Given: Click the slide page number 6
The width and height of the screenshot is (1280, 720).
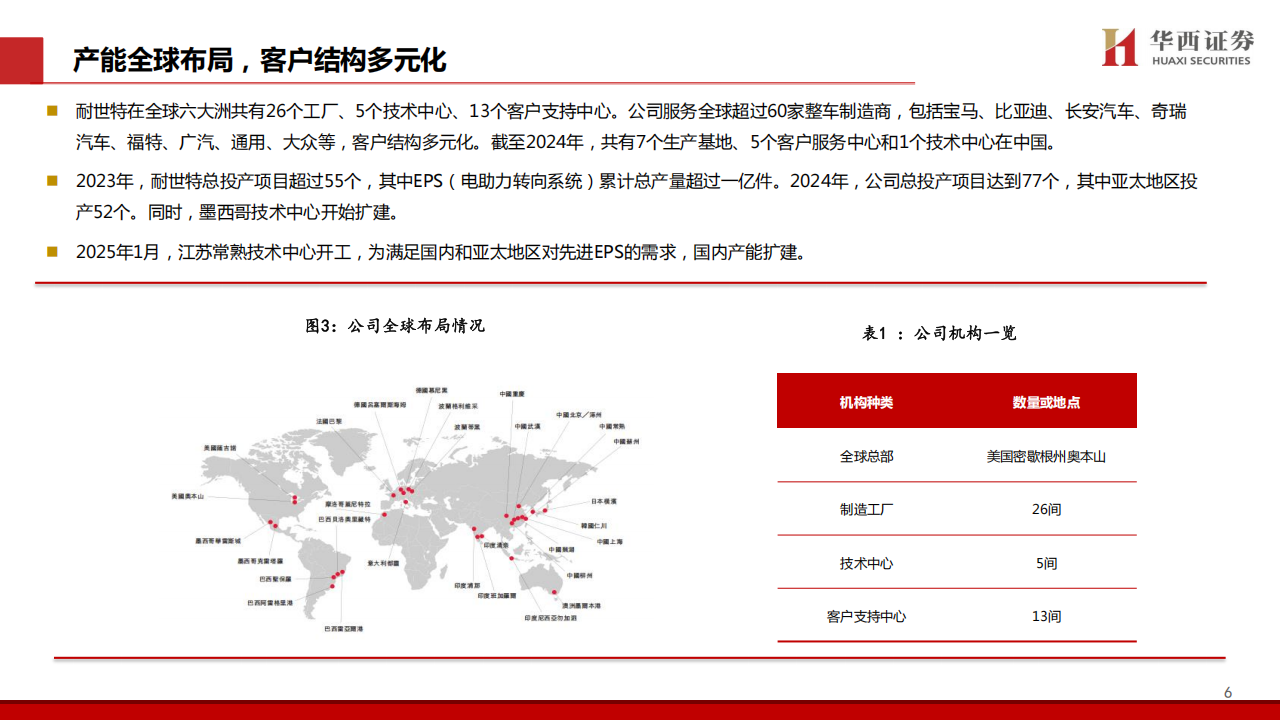Looking at the screenshot, I should coord(1228,693).
